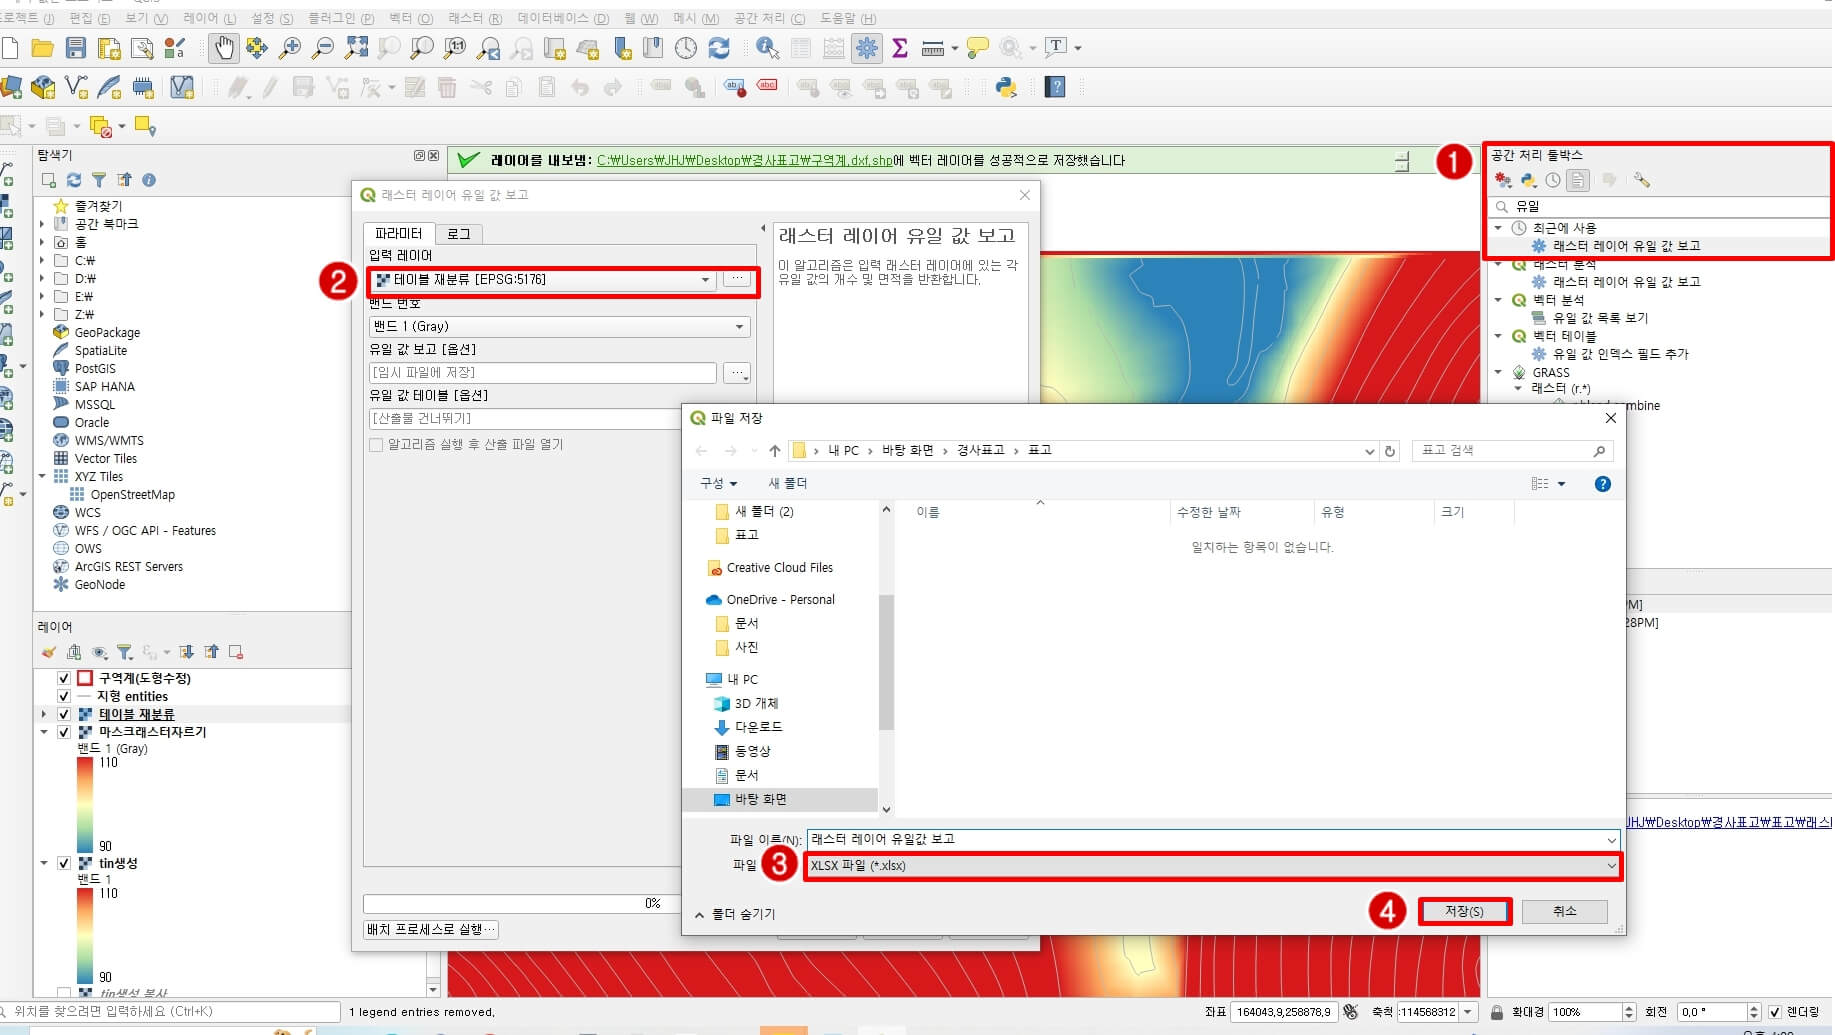The image size is (1835, 1035).
Task: Toggle visibility of 테이블 재분류 layer
Action: pyautogui.click(x=64, y=714)
